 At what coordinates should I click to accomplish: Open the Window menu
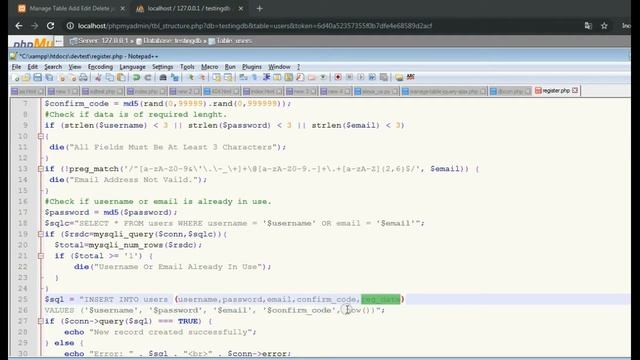coord(279,67)
